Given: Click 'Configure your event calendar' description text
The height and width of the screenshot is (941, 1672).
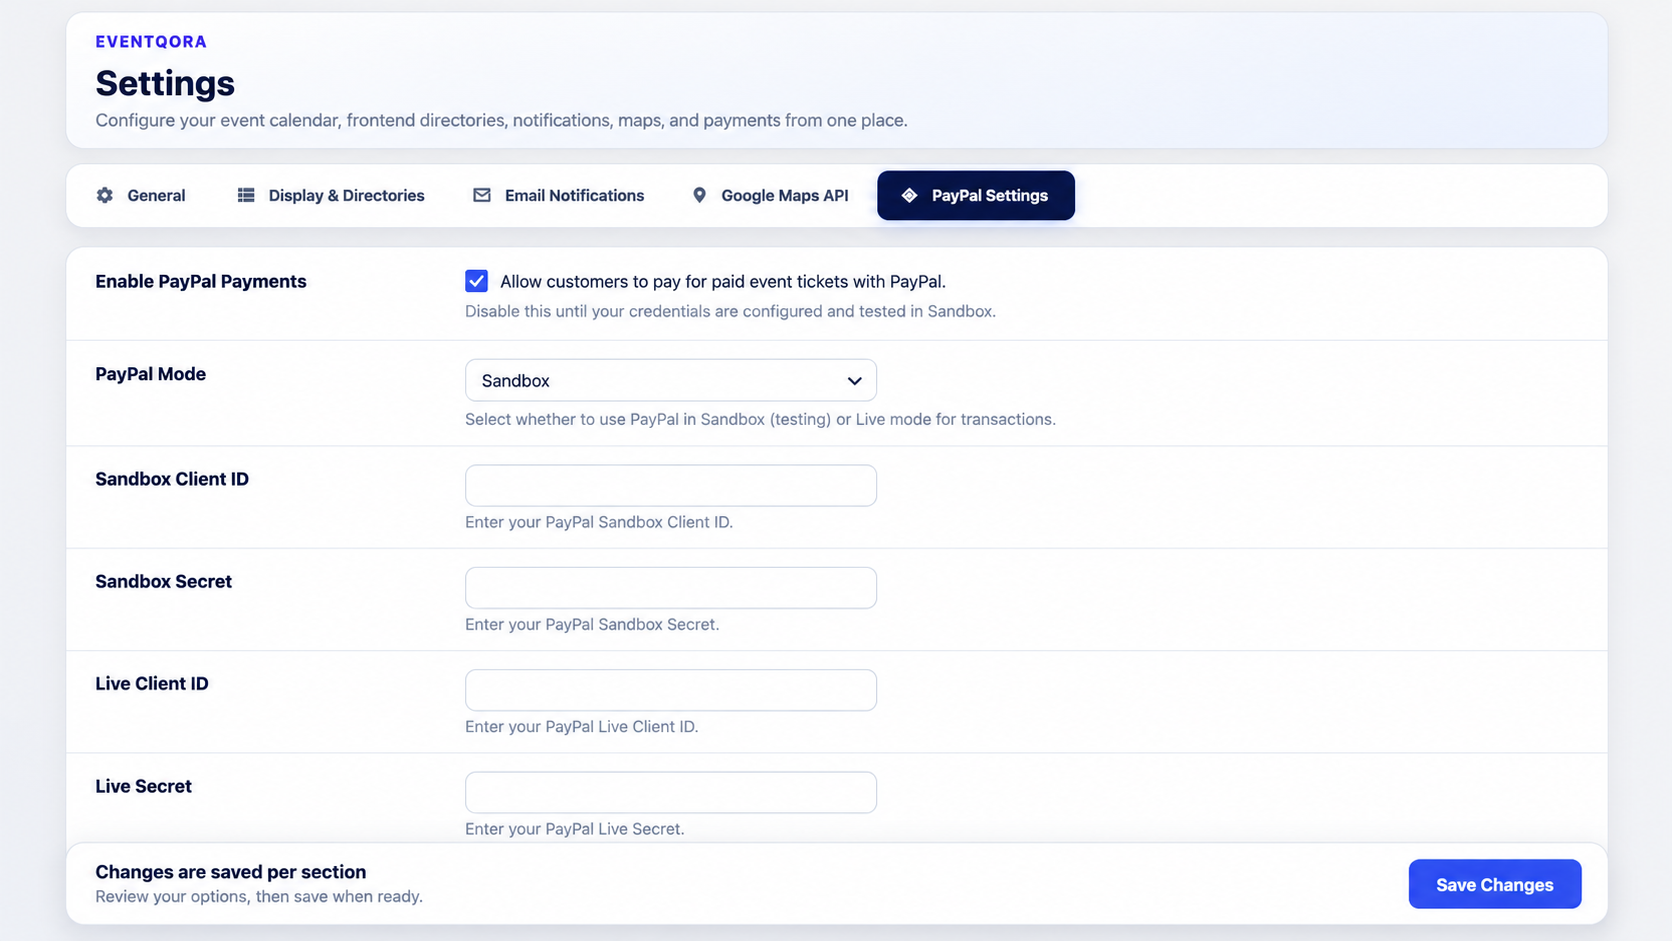Looking at the screenshot, I should (501, 120).
